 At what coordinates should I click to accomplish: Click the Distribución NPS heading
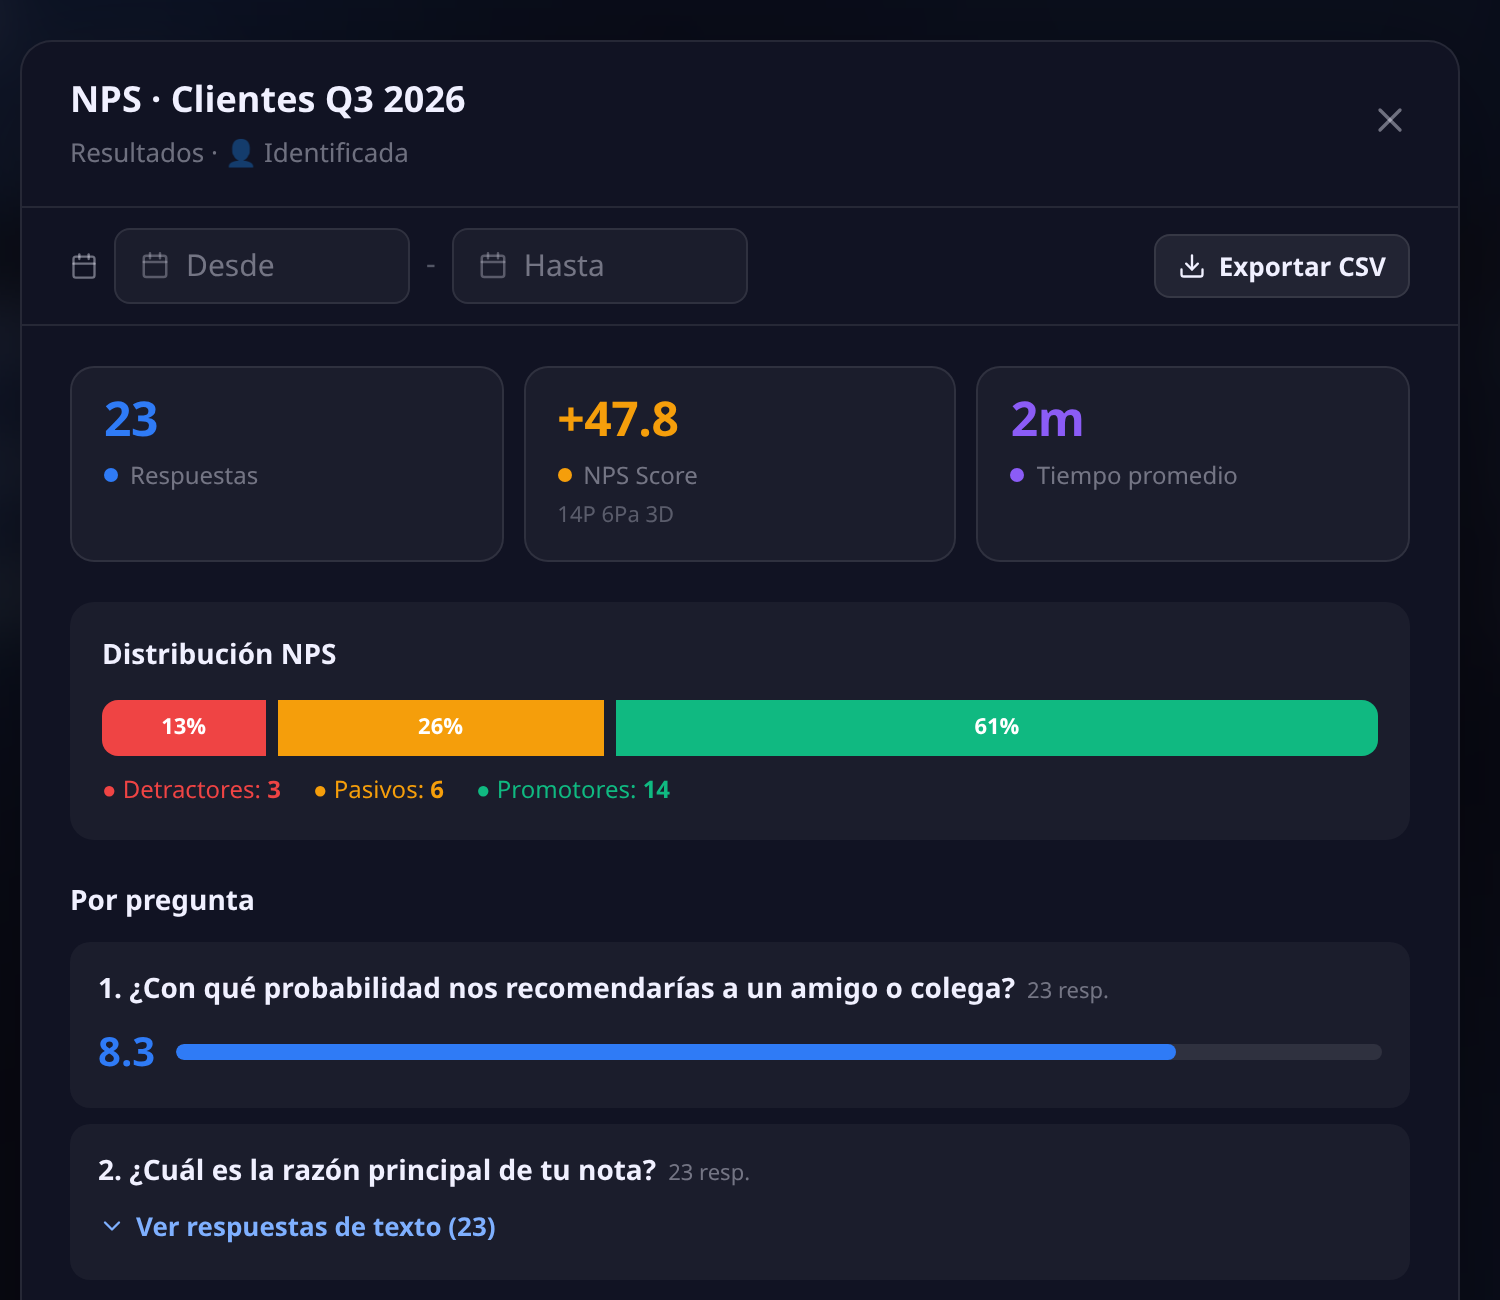click(x=220, y=654)
